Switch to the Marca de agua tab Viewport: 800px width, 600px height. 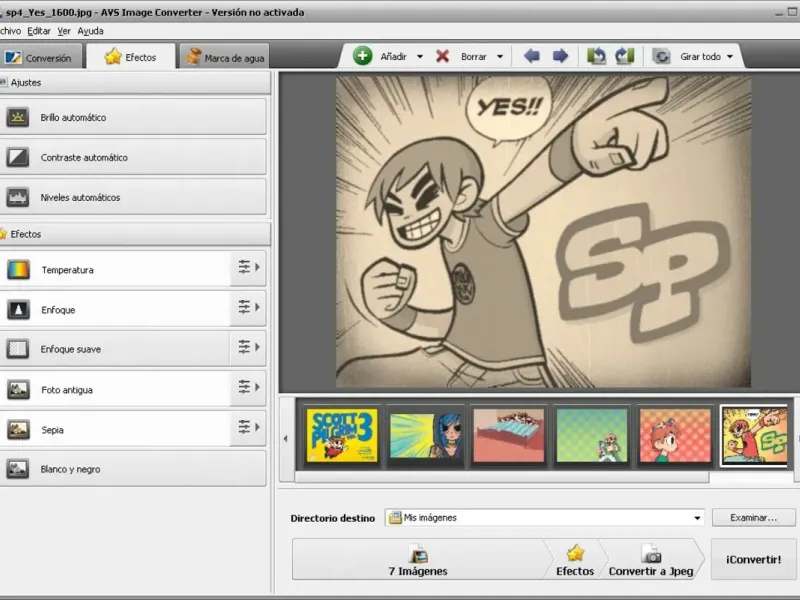click(224, 57)
